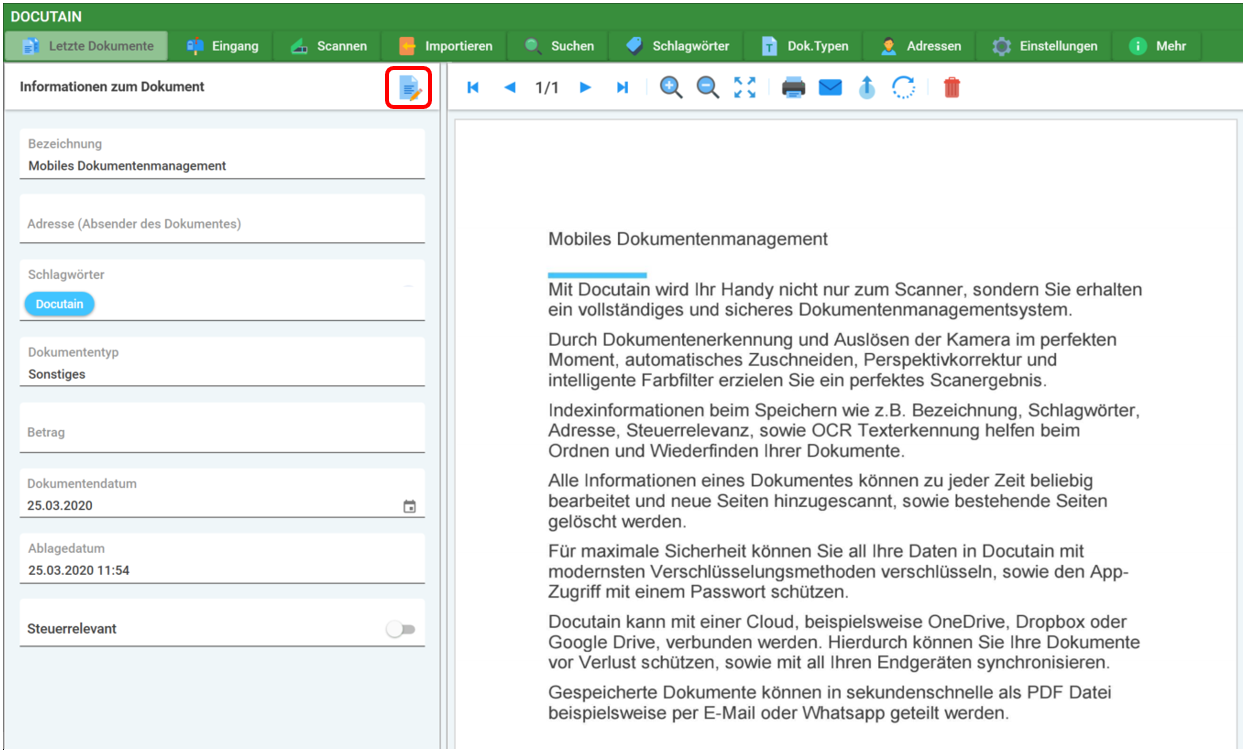Image resolution: width=1248 pixels, height=754 pixels.
Task: Open the Einstellungen tab
Action: point(1044,46)
